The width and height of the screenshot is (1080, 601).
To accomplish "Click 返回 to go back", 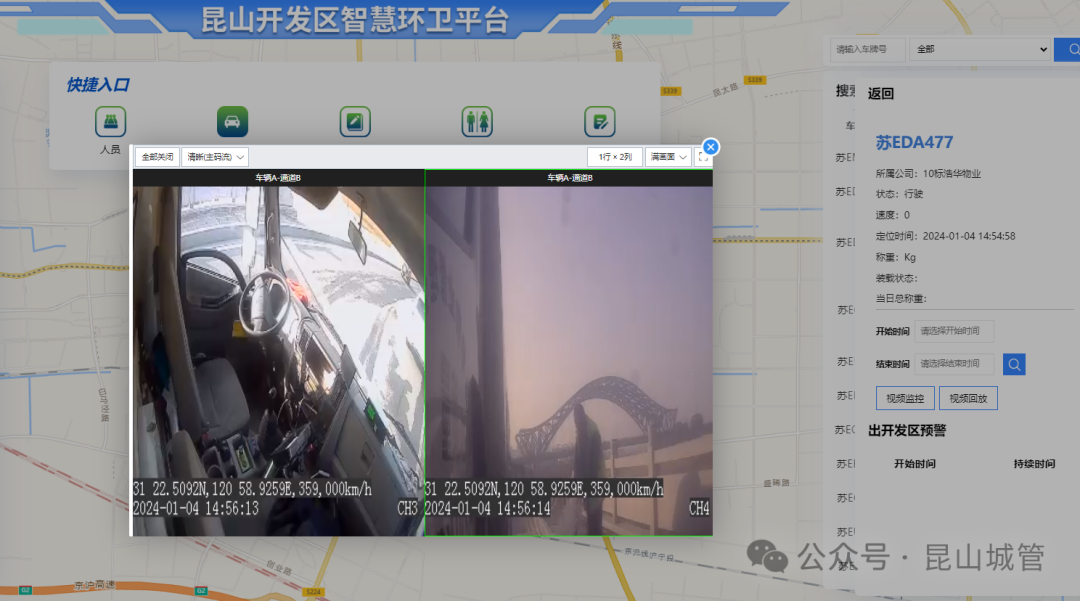I will click(881, 94).
